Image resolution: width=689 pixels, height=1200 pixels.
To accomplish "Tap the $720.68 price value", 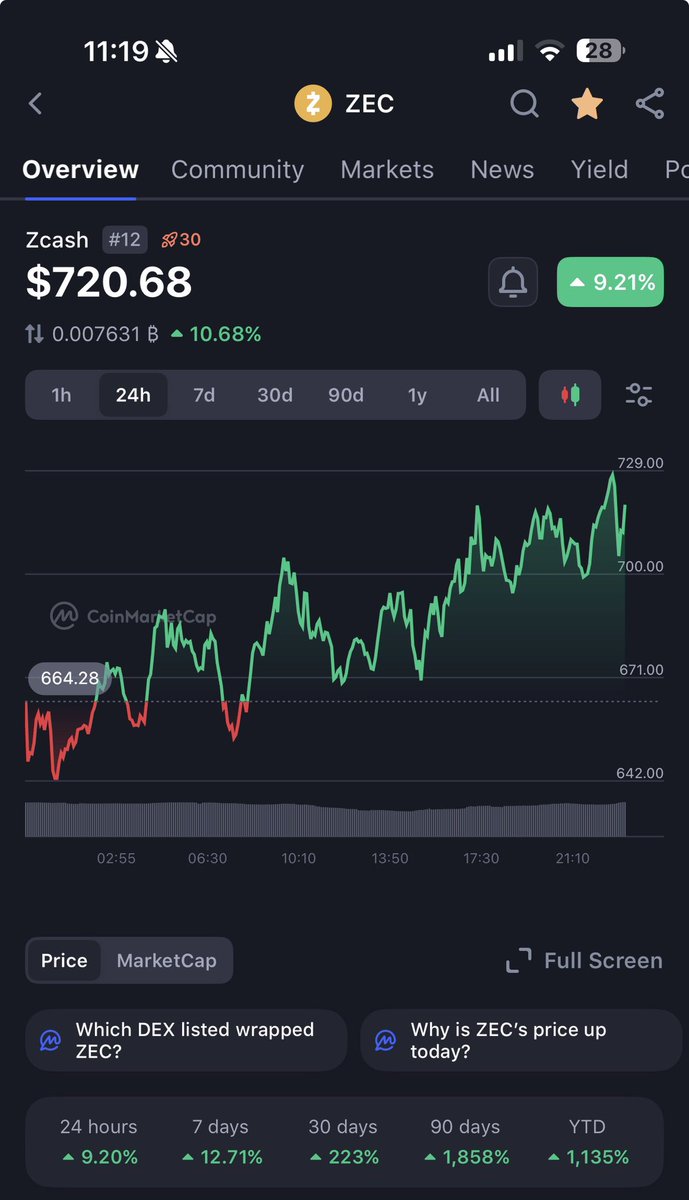I will point(109,283).
